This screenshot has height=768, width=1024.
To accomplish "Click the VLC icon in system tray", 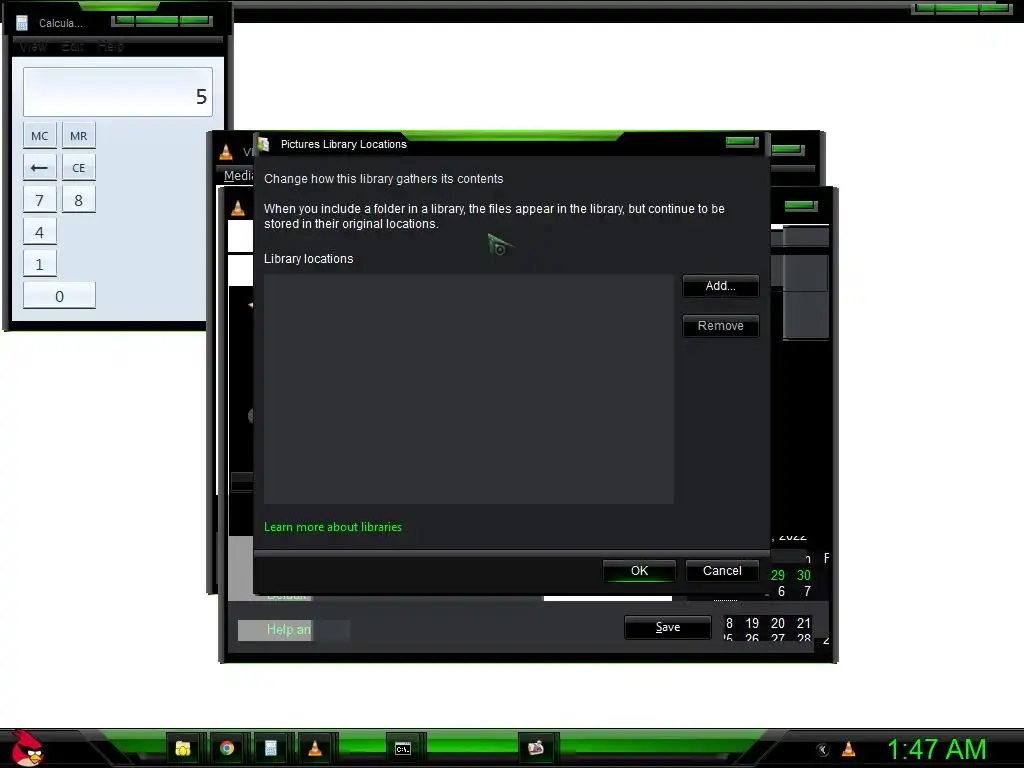I will point(848,749).
